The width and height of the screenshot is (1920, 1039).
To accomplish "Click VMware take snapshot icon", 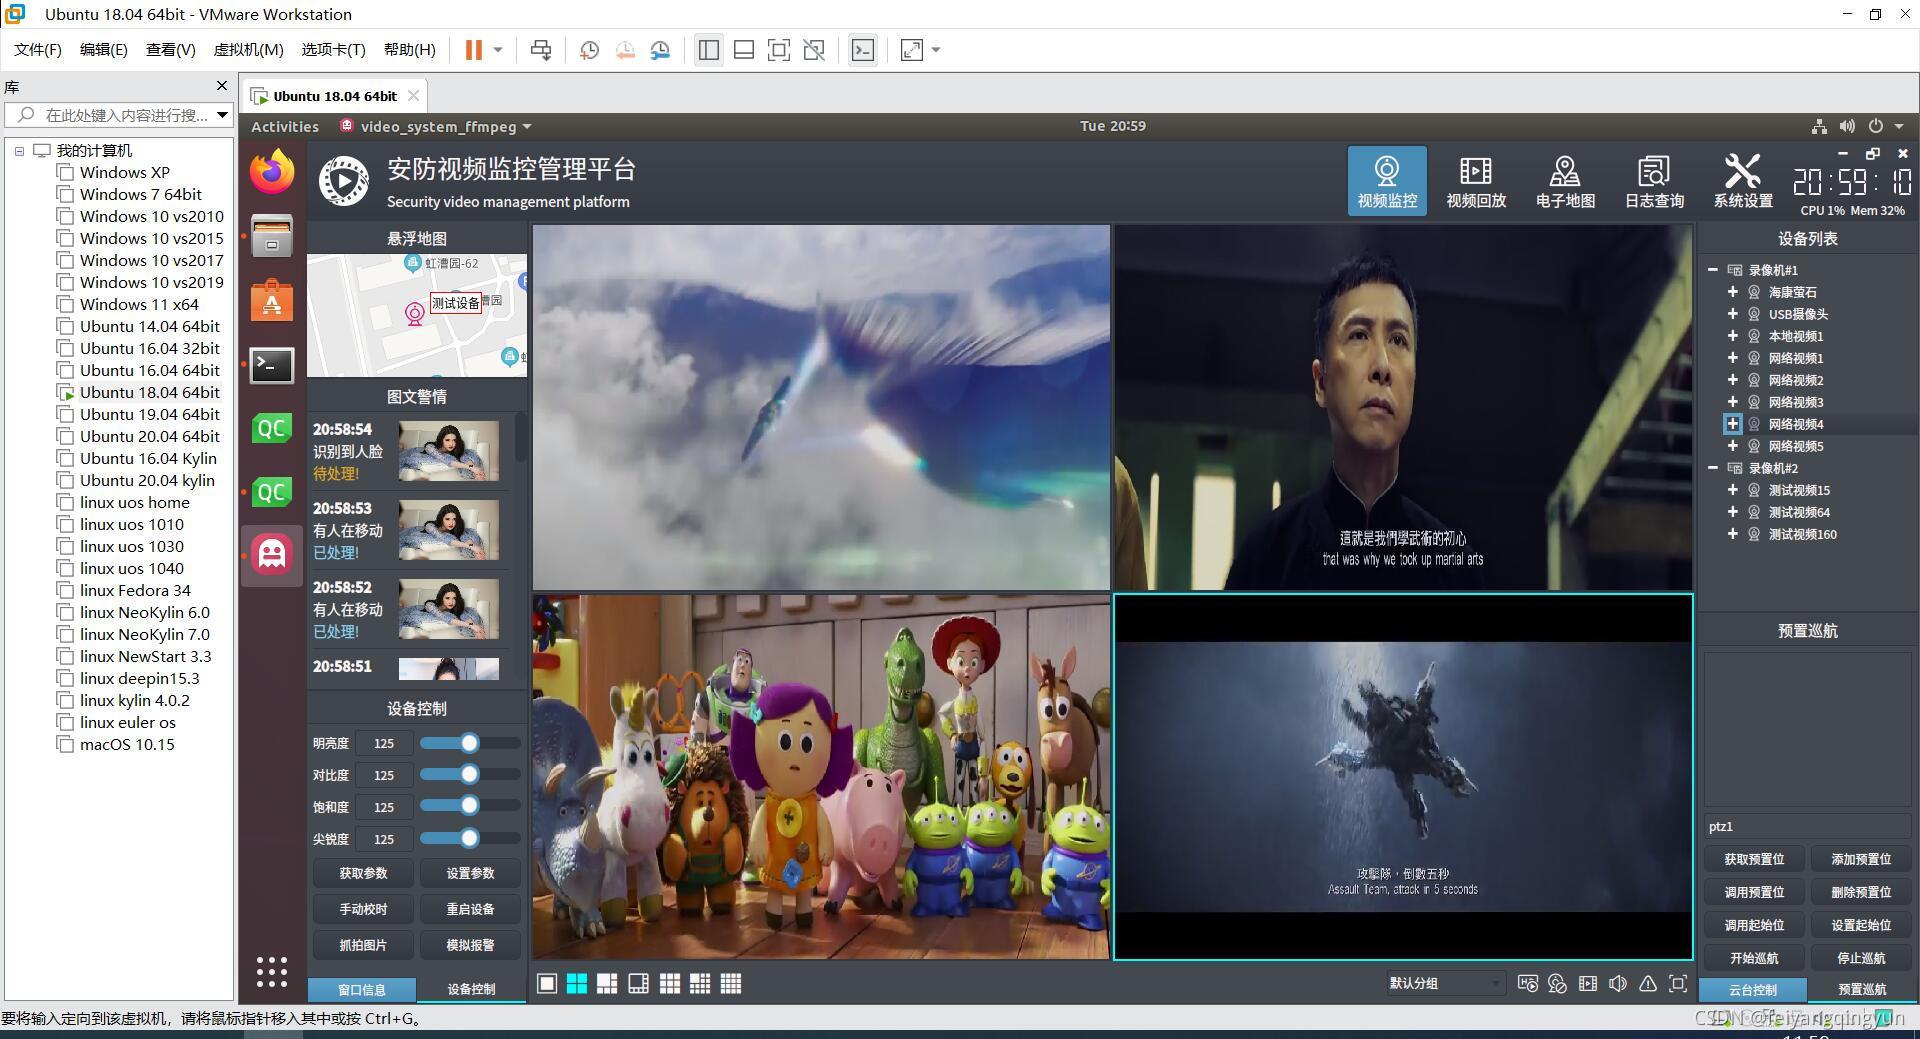I will point(589,50).
